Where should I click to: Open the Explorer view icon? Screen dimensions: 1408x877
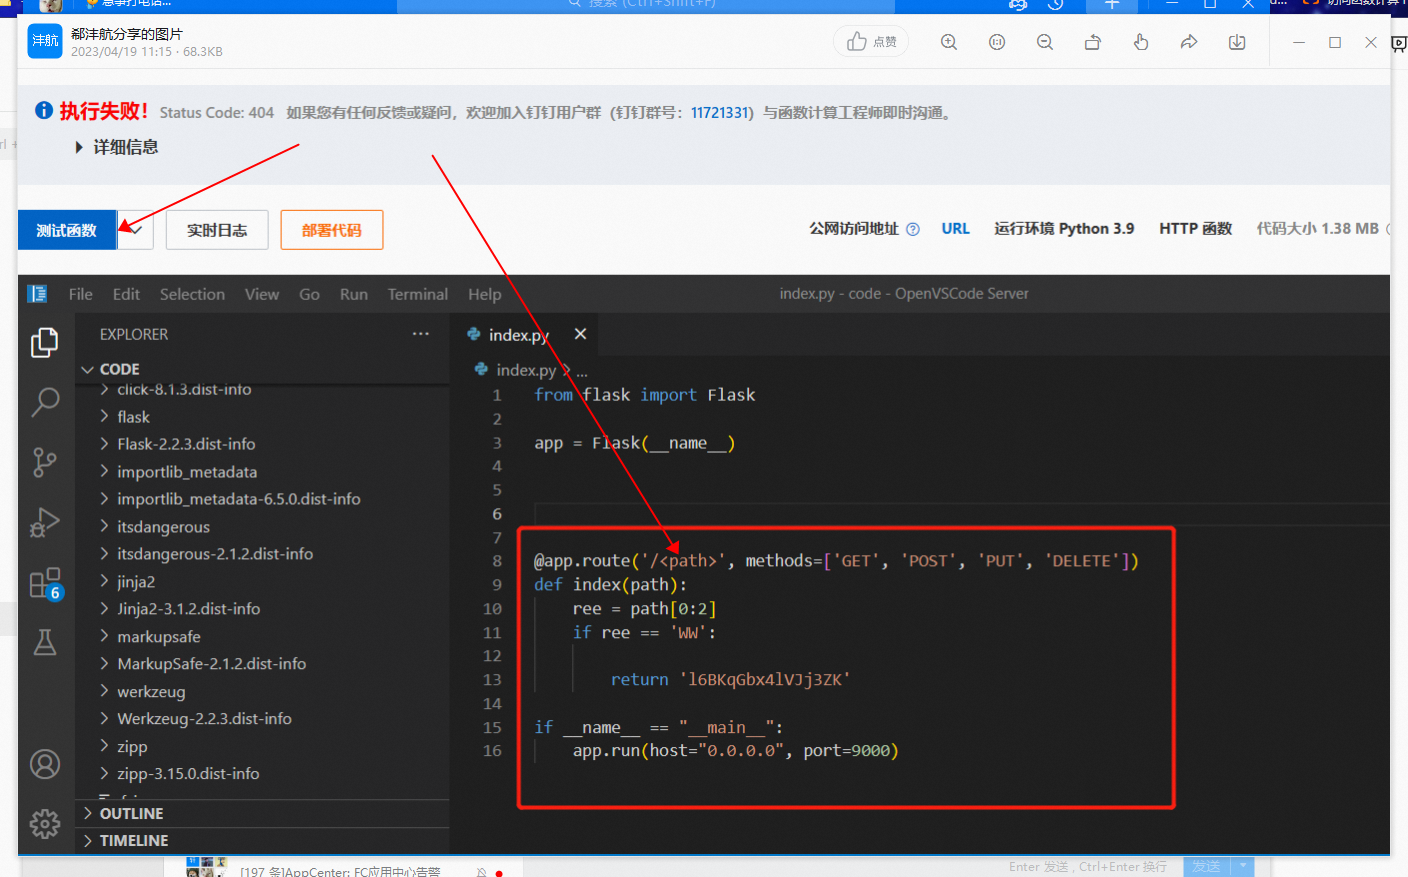45,343
